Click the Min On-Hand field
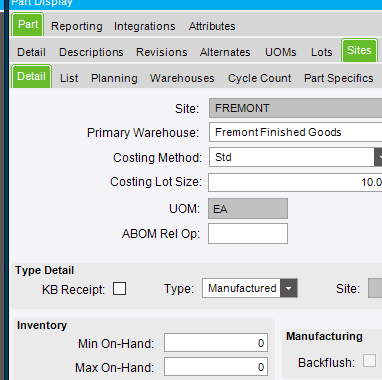382x380 pixels. tap(216, 343)
